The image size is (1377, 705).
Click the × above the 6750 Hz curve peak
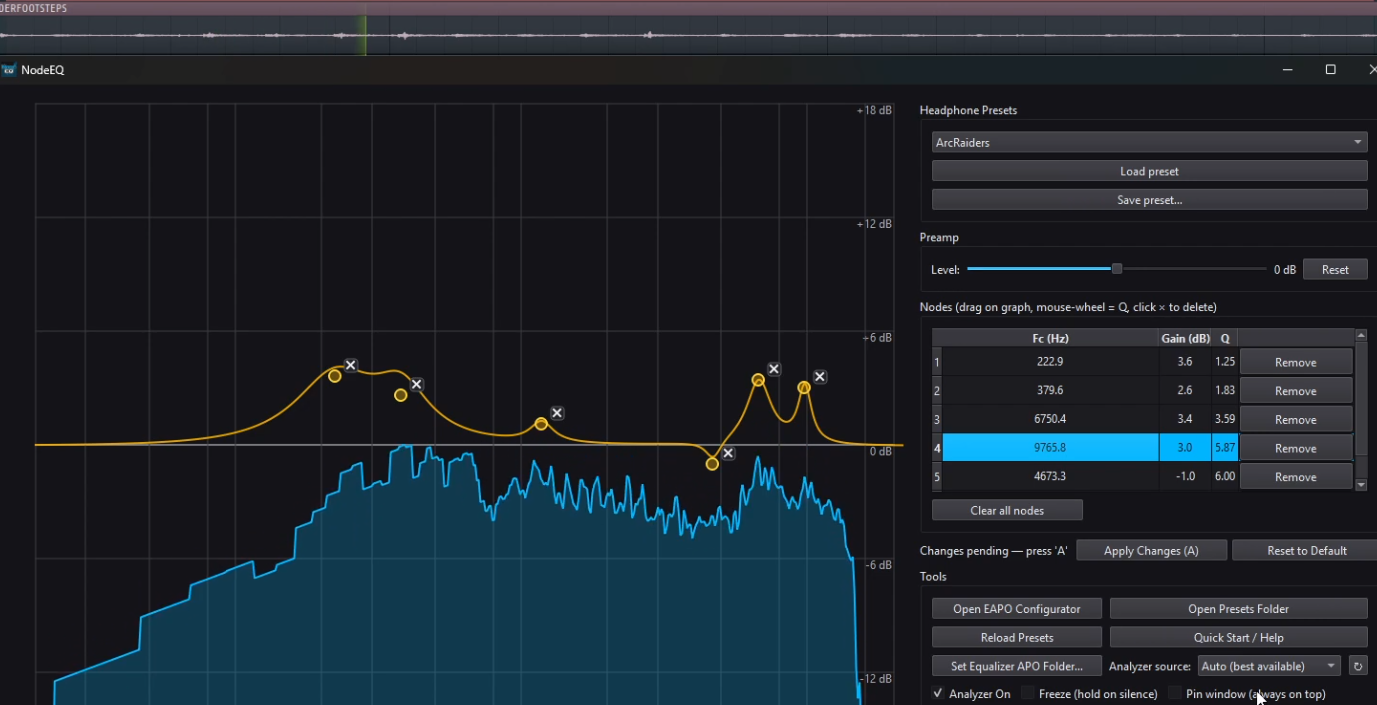click(x=773, y=368)
